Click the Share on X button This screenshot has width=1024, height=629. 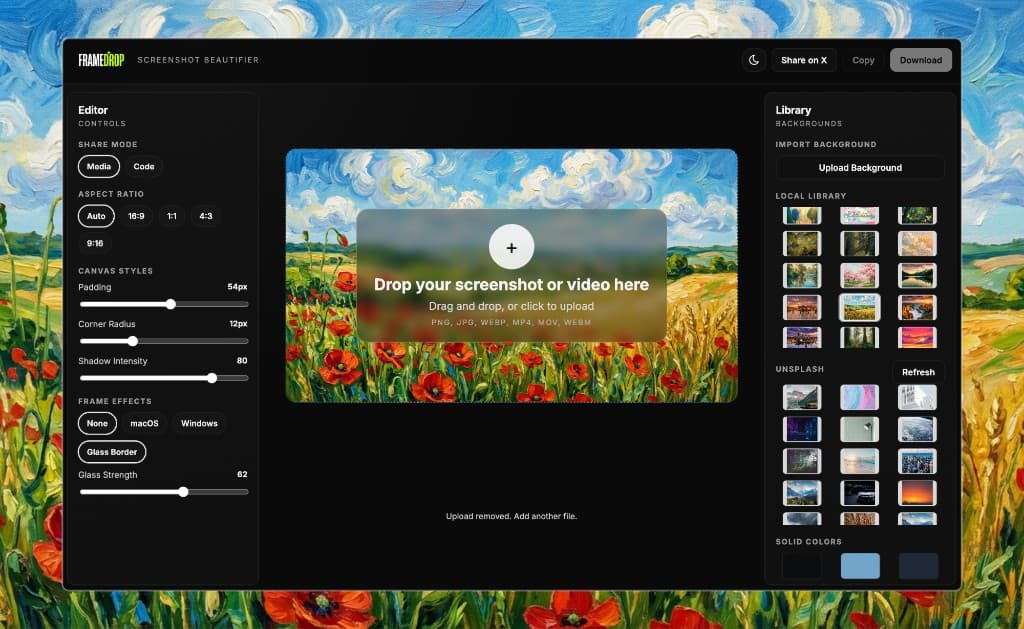[x=804, y=60]
